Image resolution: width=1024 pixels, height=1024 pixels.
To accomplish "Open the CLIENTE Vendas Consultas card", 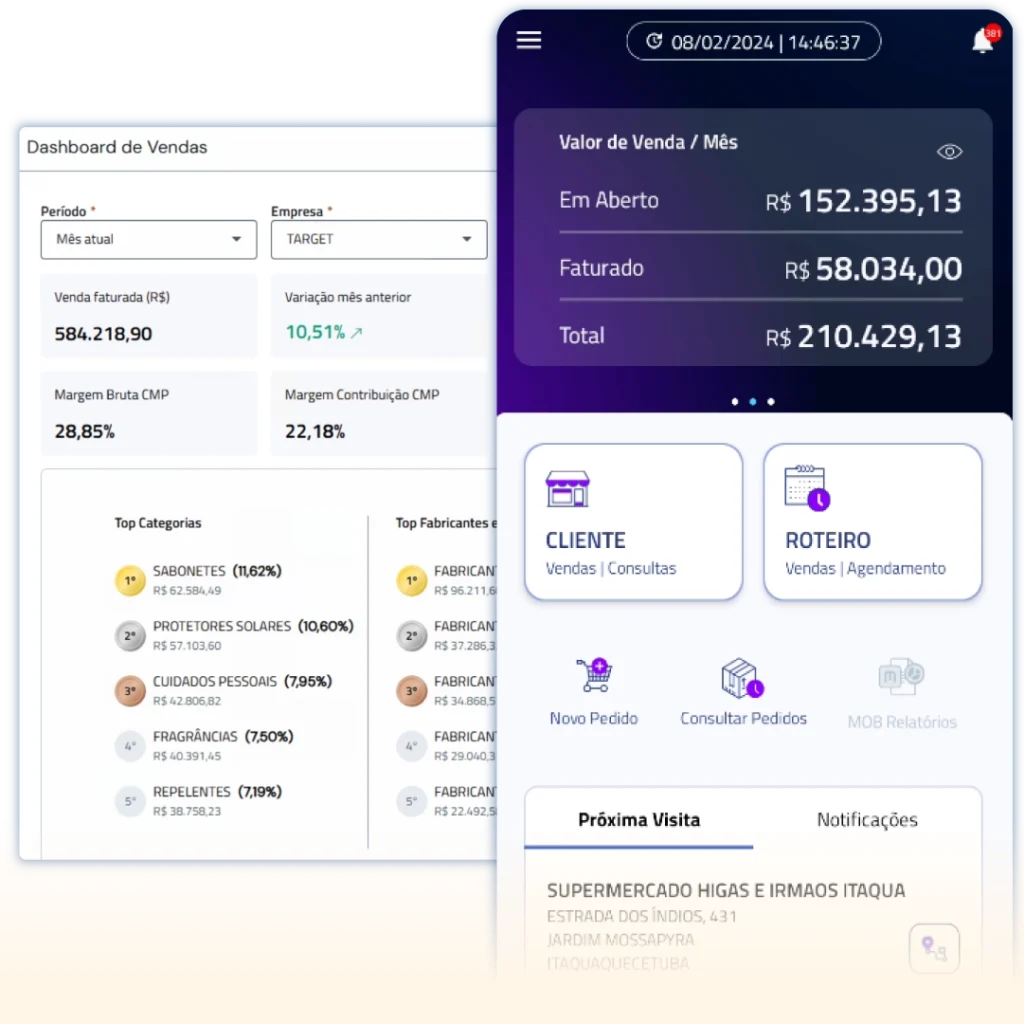I will click(x=633, y=522).
